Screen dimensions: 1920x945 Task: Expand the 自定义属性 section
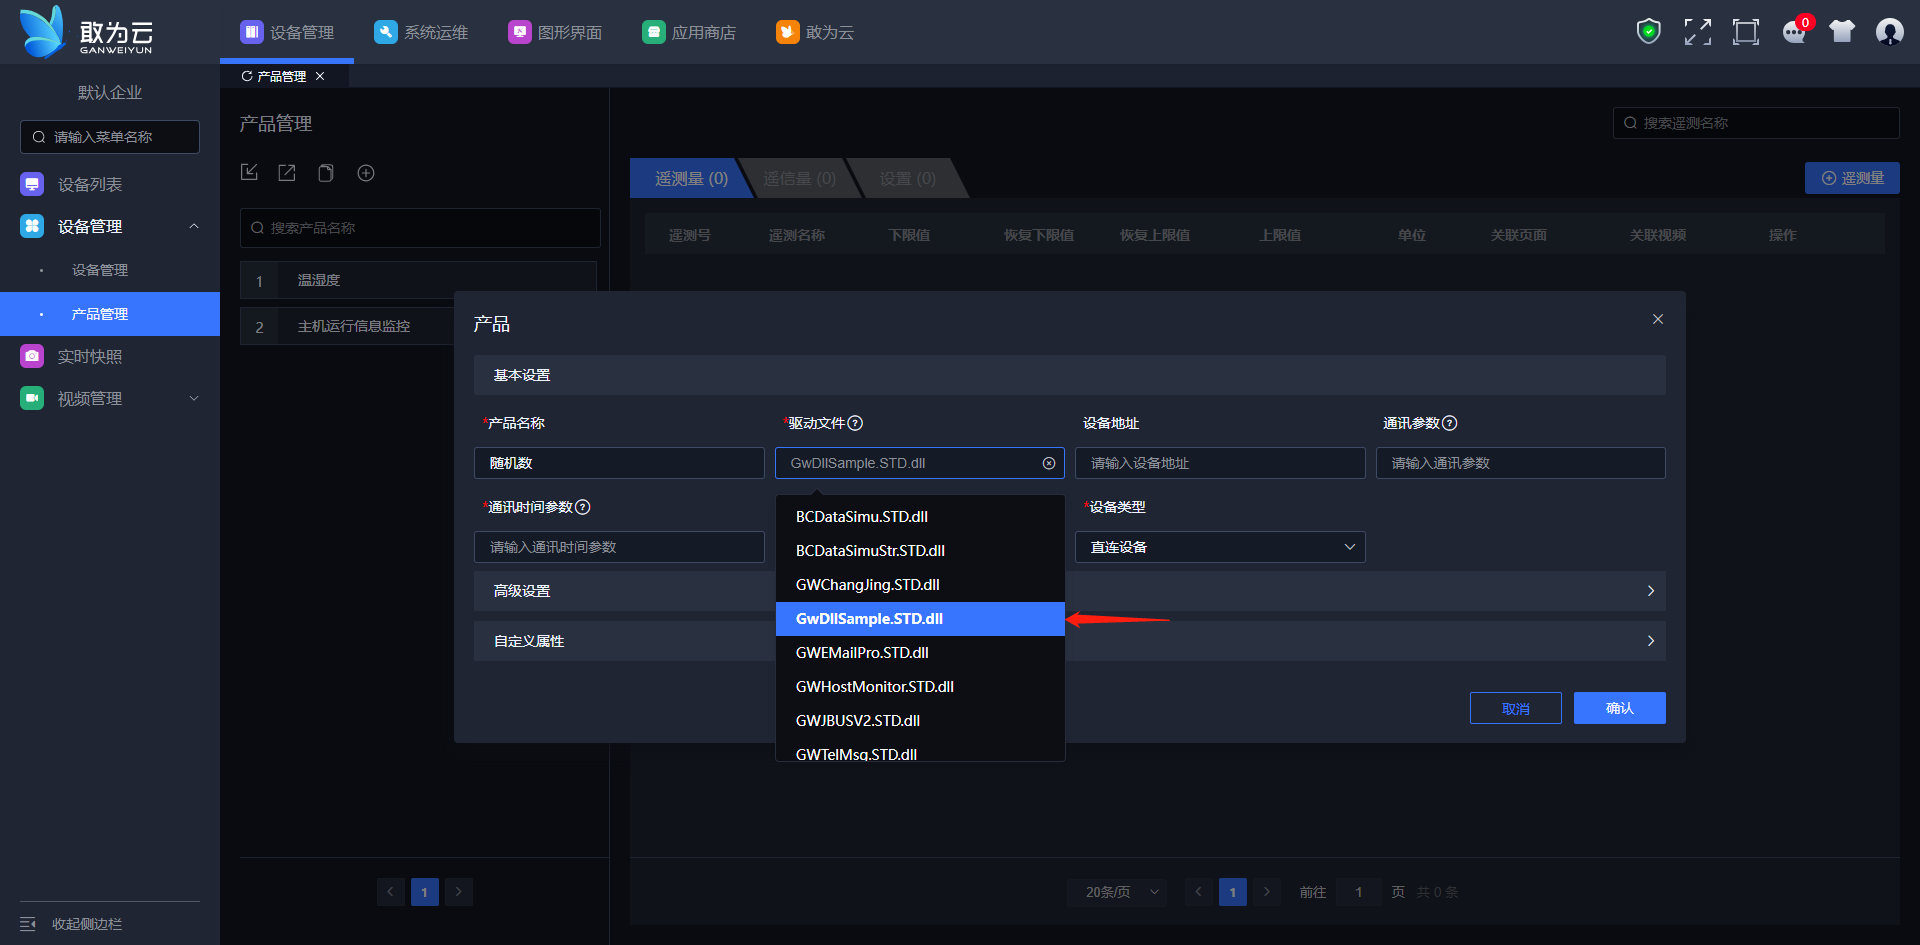1650,641
